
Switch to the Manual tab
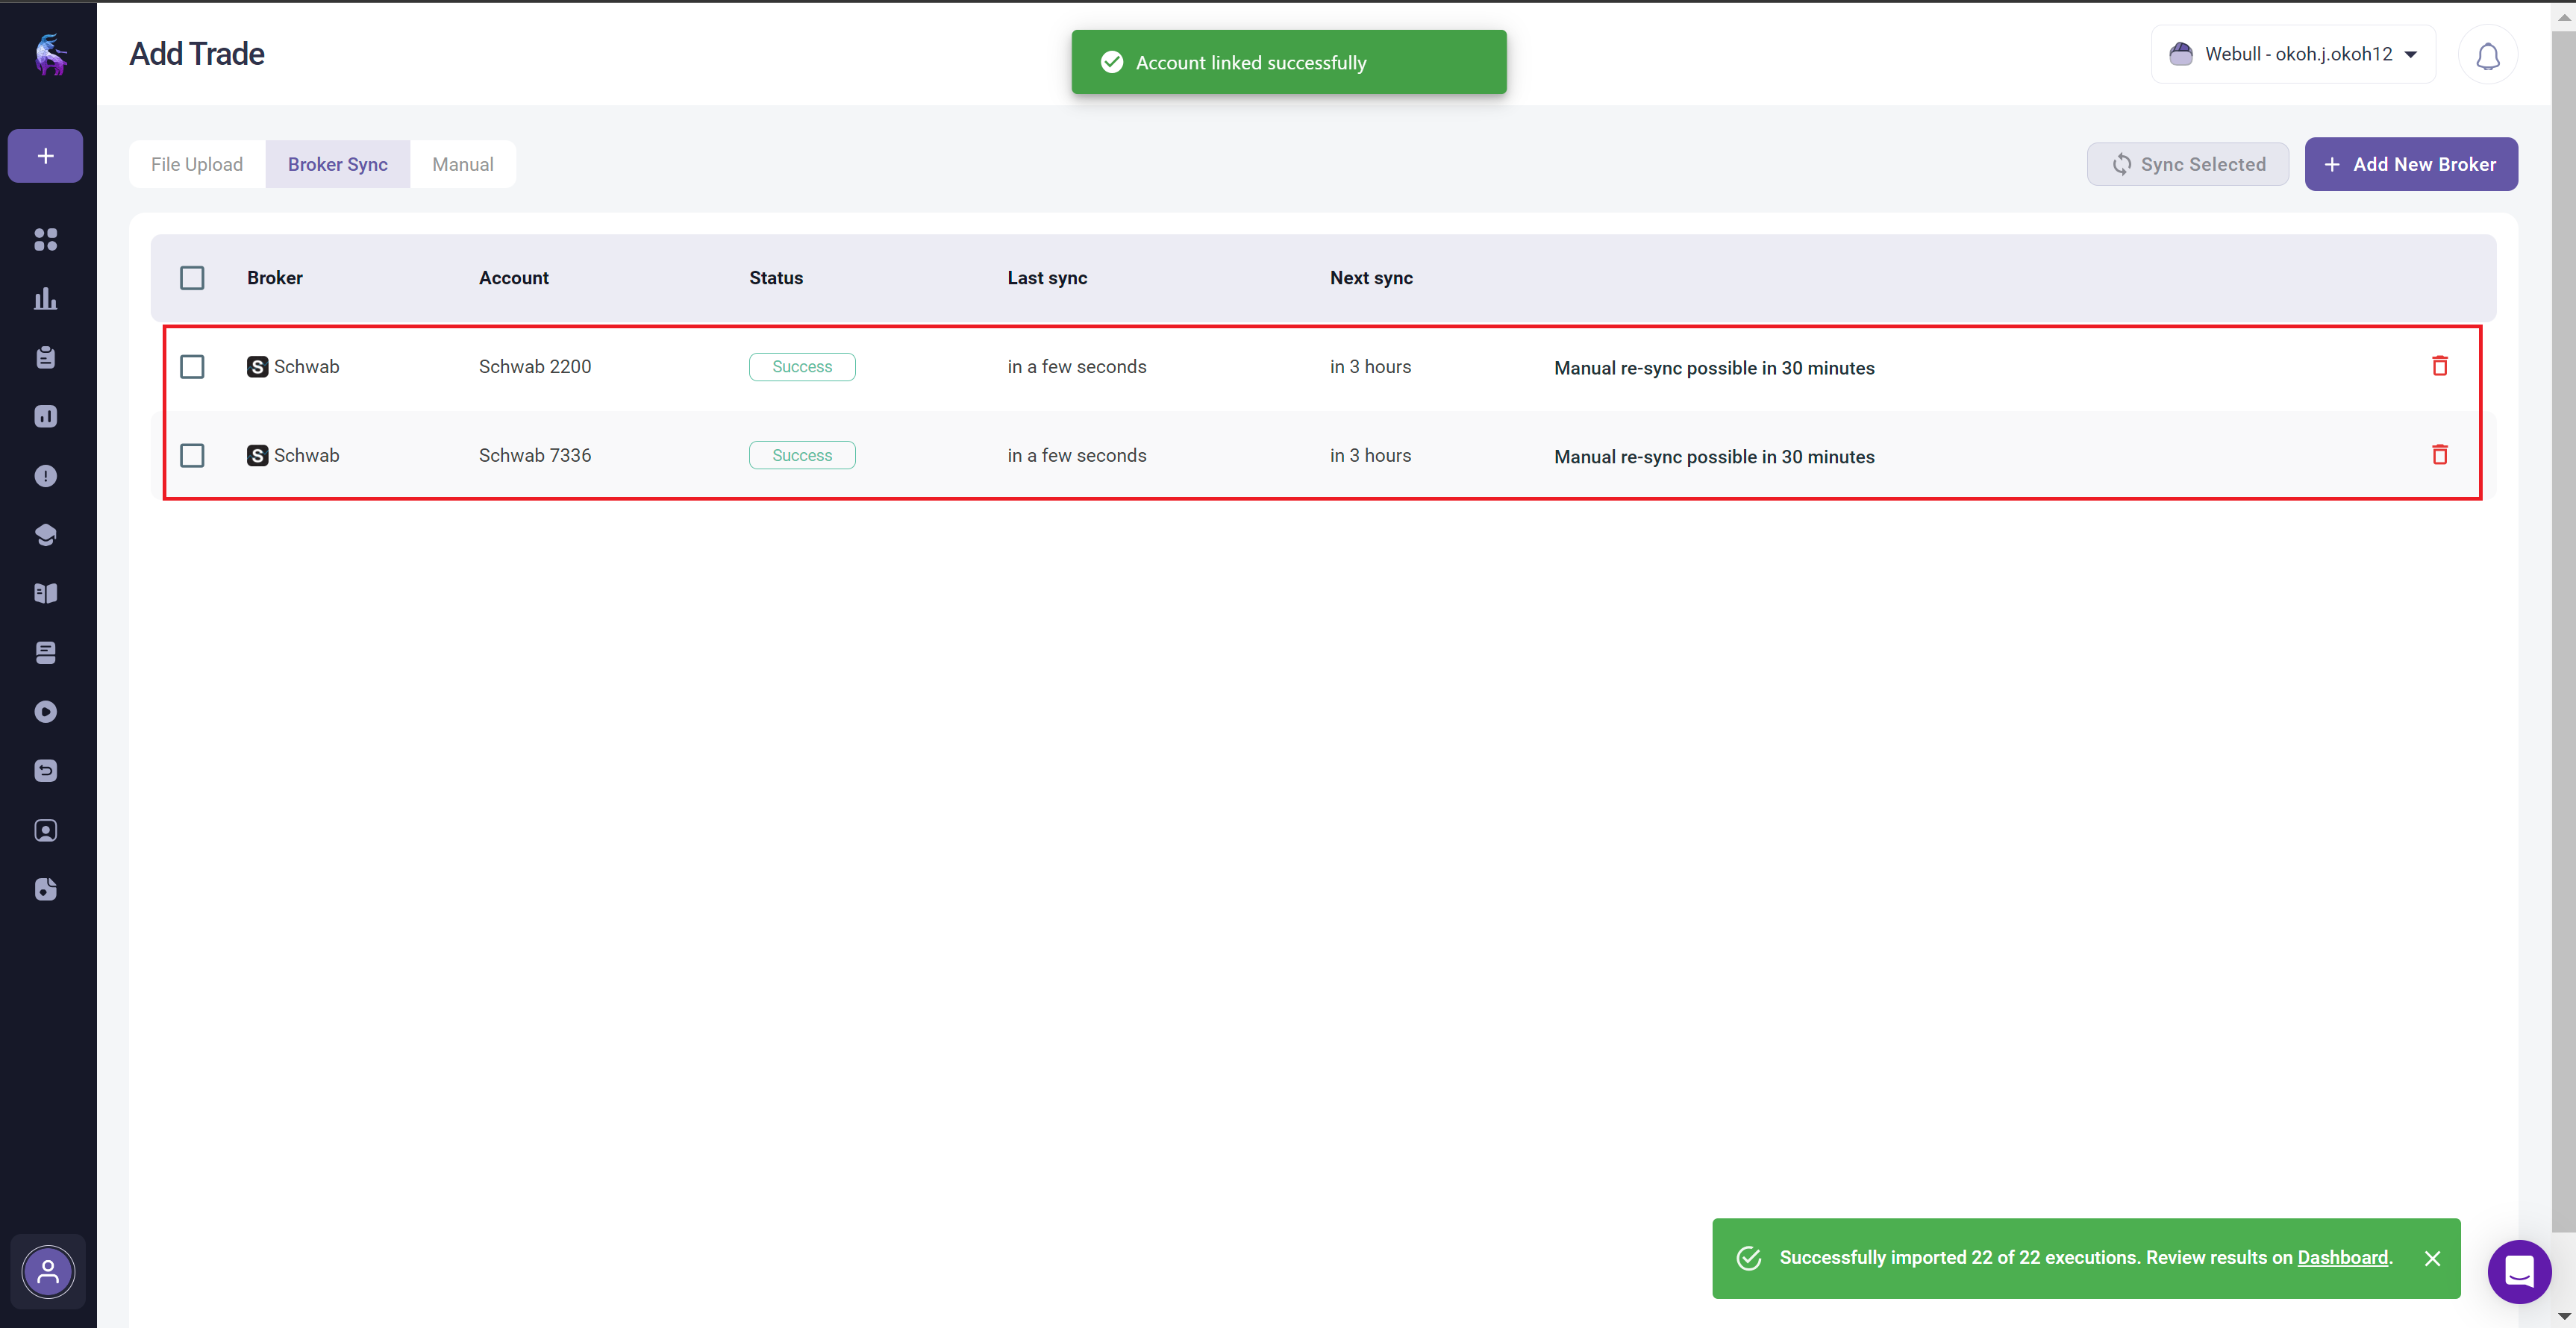point(462,164)
